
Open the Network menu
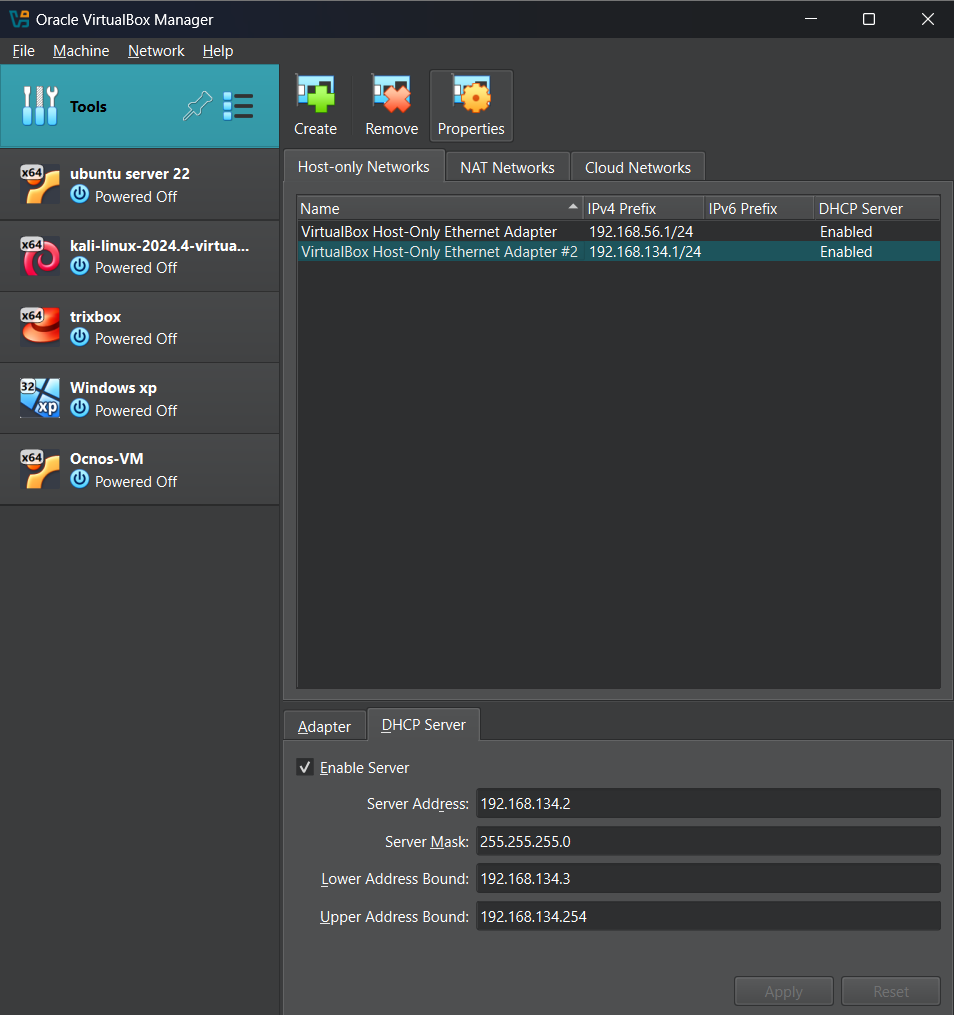[x=156, y=51]
